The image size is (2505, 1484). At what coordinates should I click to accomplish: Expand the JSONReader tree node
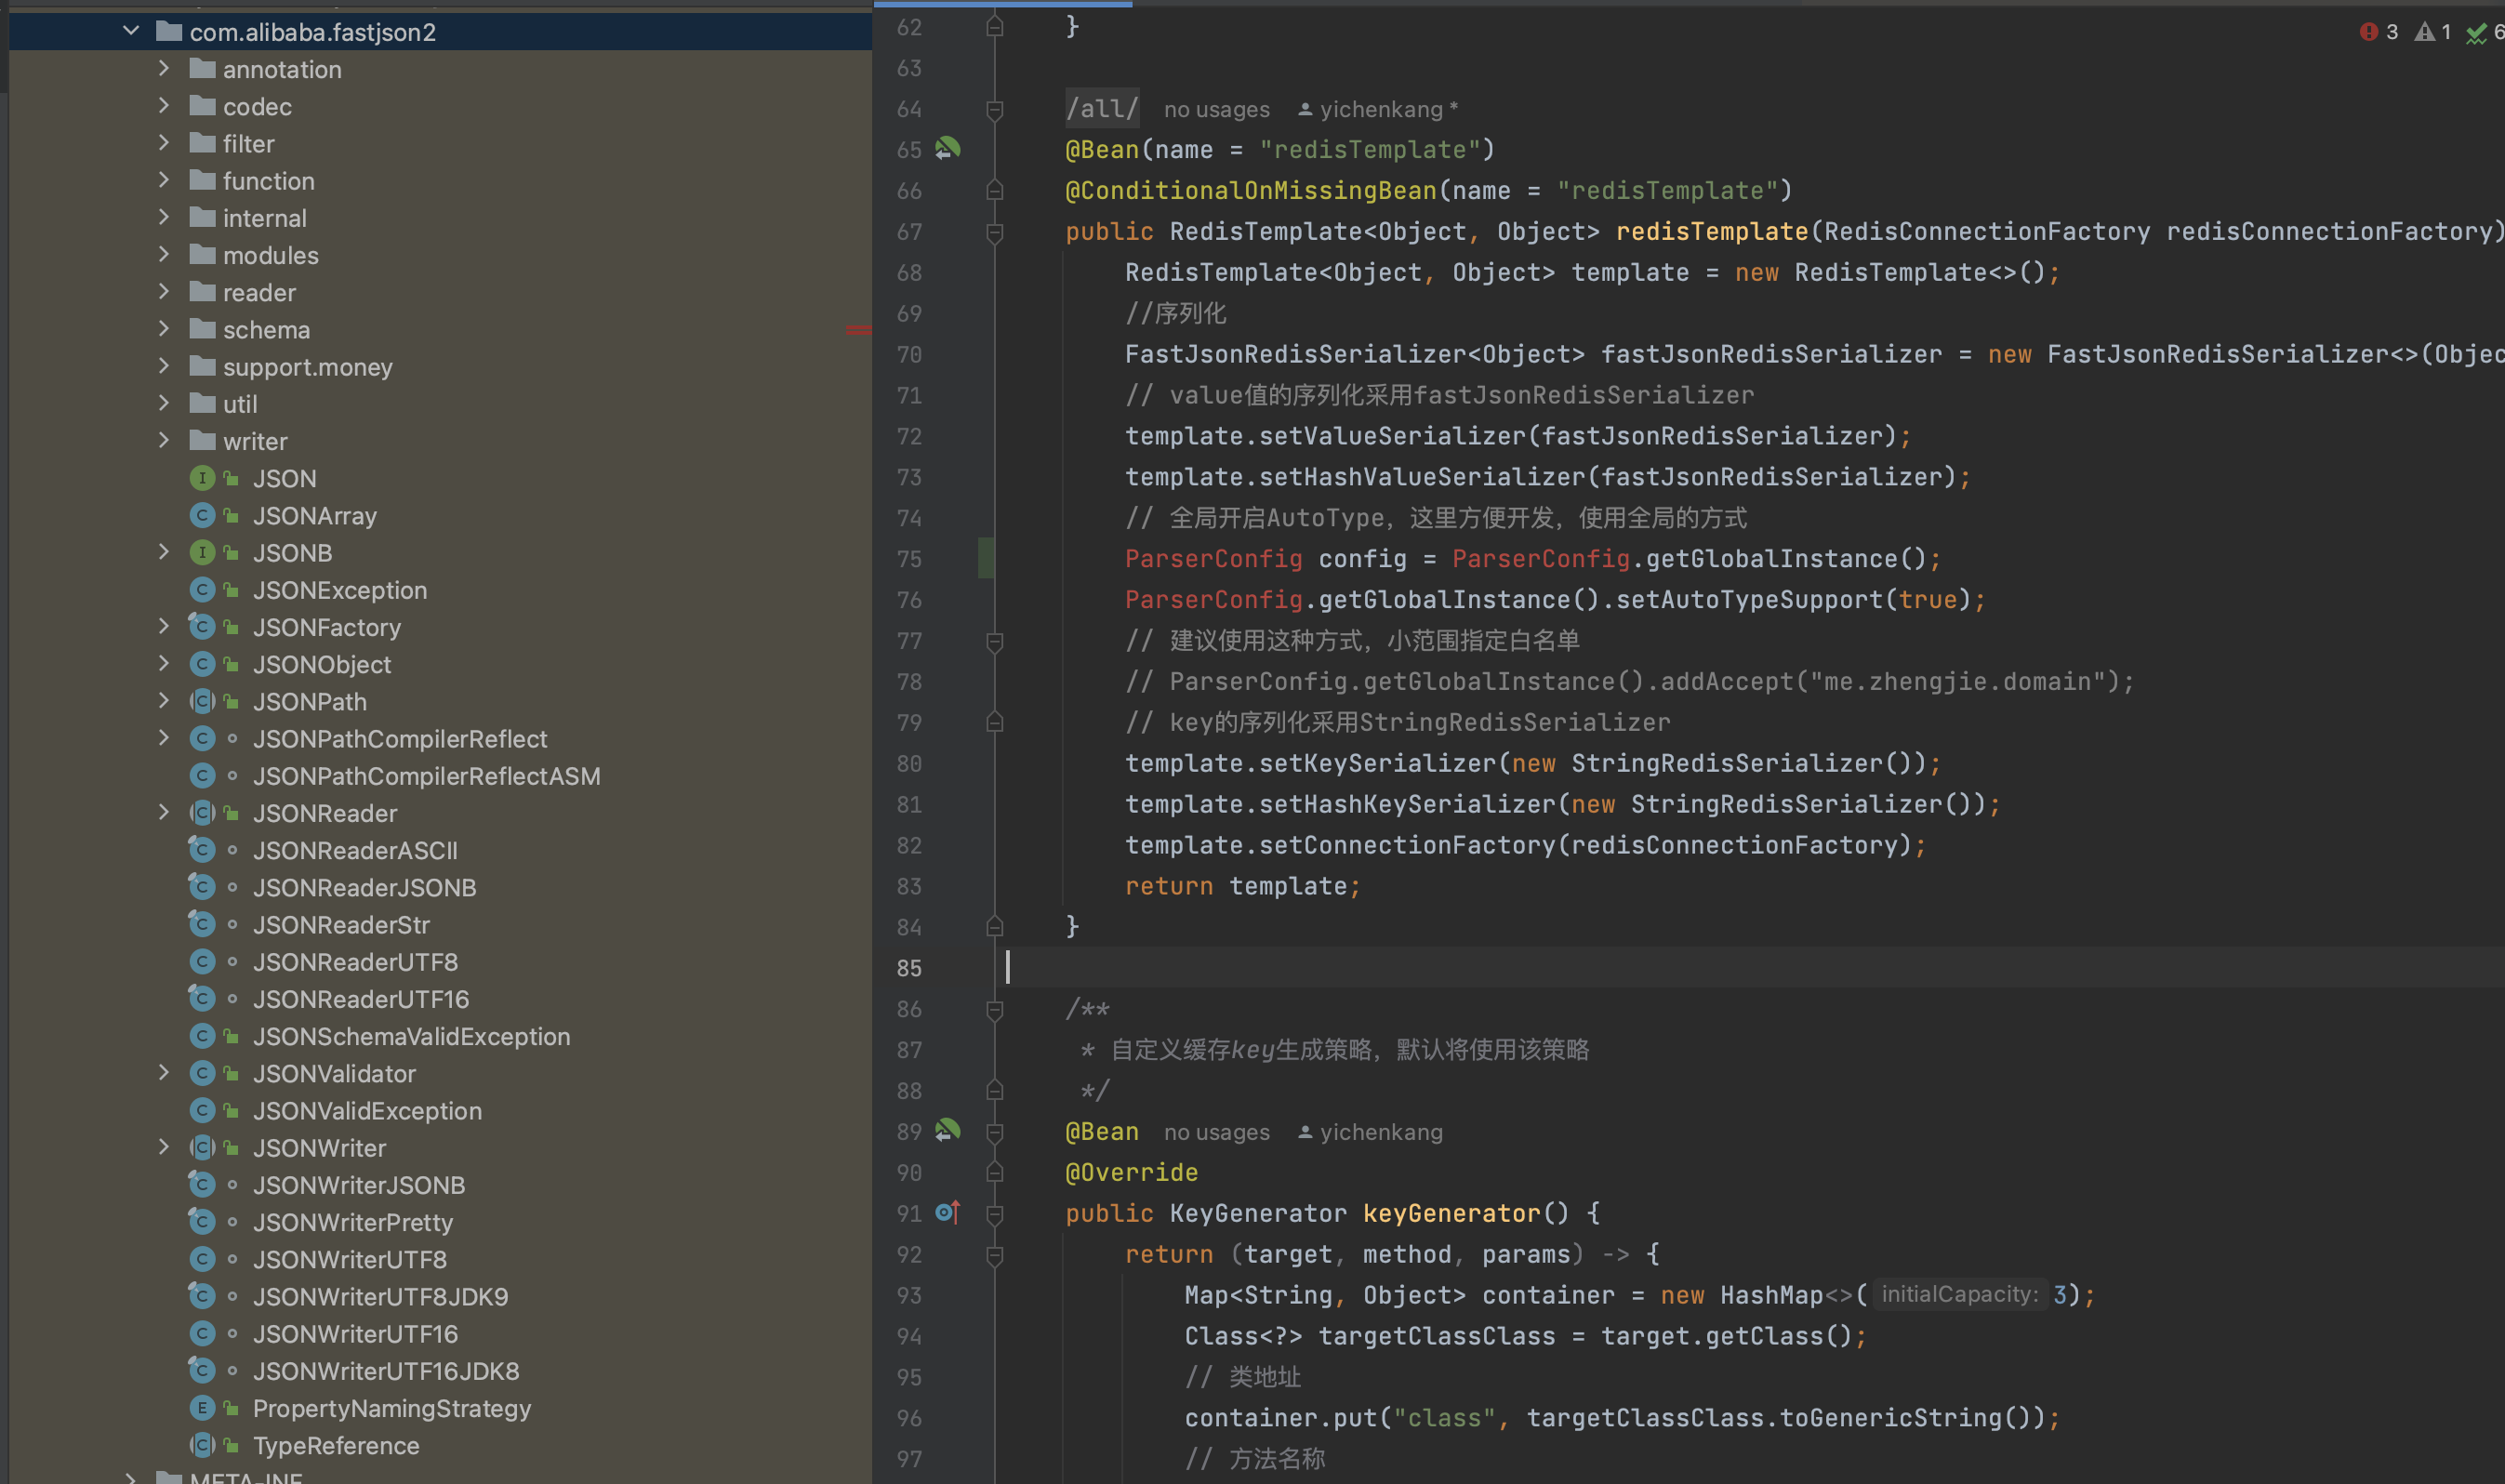163,812
